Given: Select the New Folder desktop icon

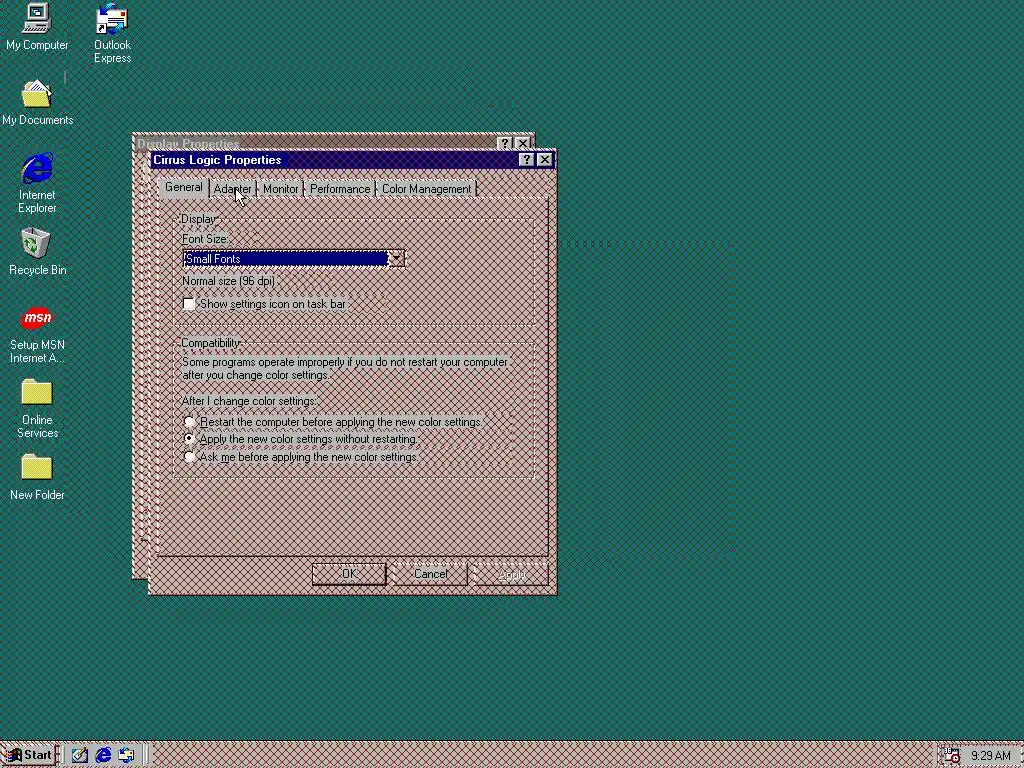Looking at the screenshot, I should coord(37,477).
